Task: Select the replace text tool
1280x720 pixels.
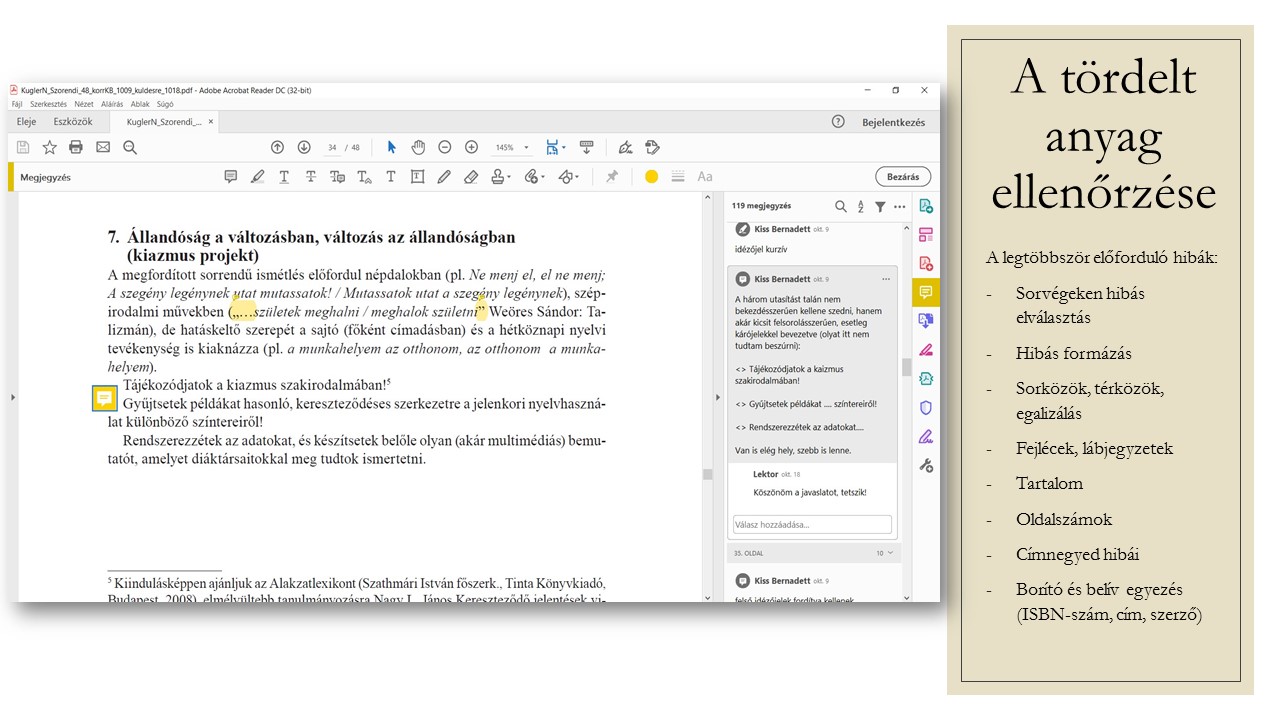Action: click(337, 177)
